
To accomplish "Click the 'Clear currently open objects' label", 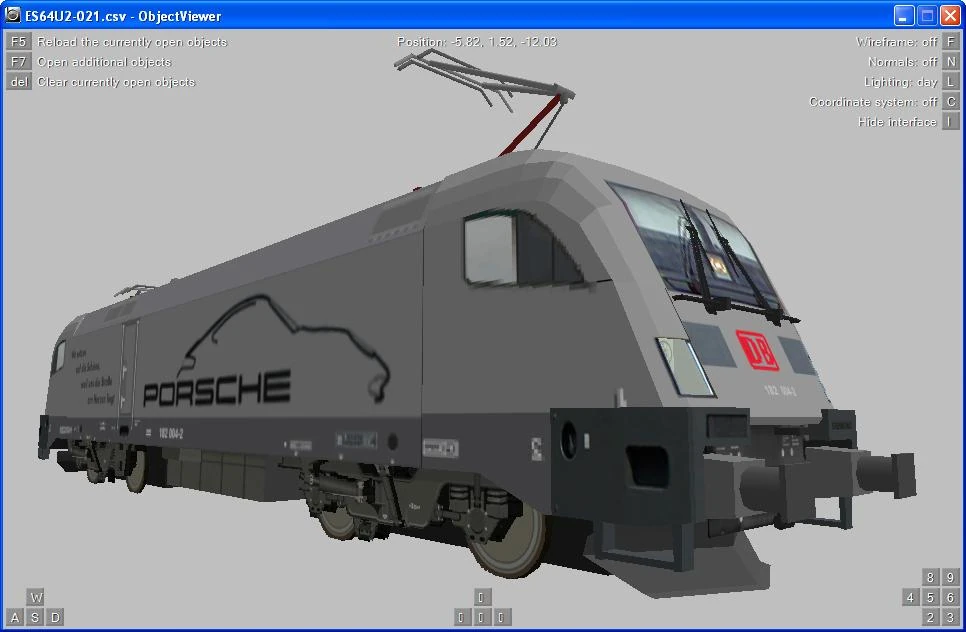I will coord(116,82).
